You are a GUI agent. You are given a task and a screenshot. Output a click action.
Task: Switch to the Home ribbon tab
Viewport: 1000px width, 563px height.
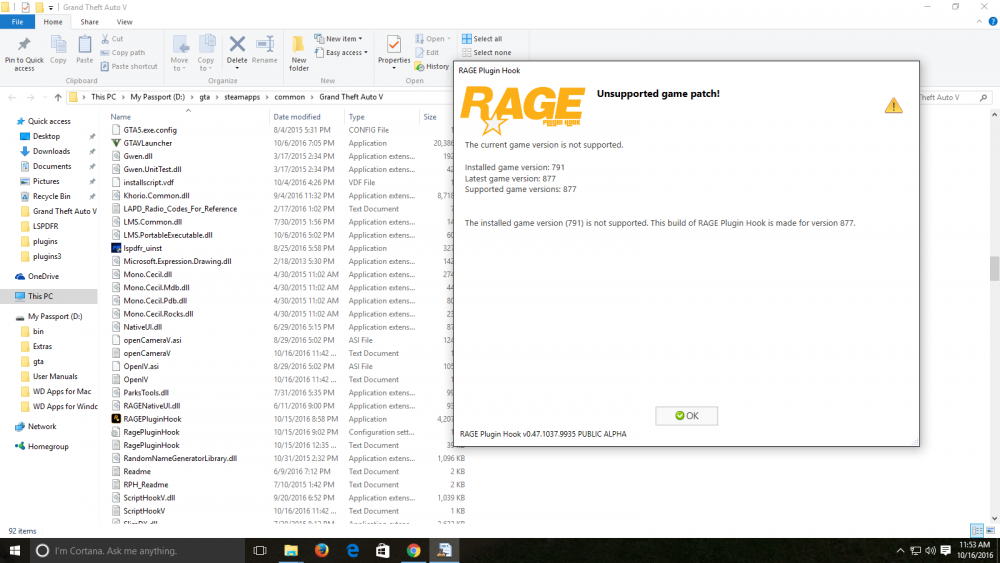point(53,22)
